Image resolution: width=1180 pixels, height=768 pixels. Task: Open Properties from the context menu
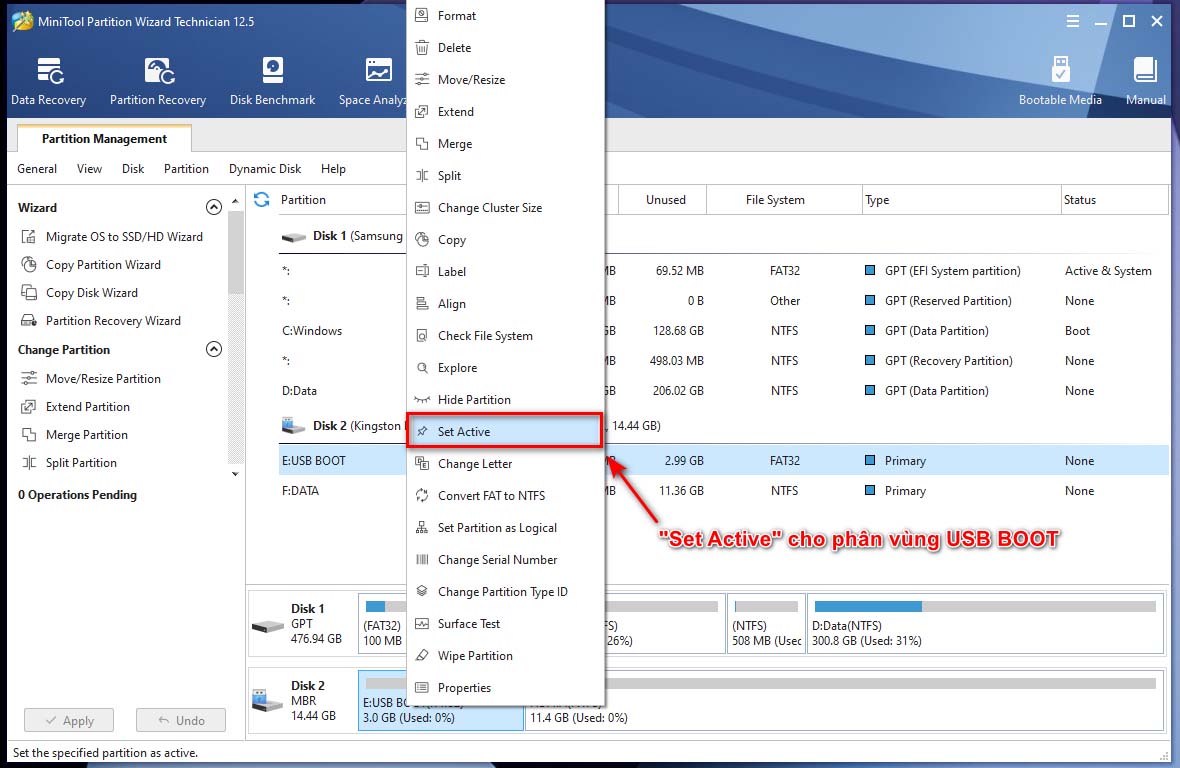tap(506, 688)
